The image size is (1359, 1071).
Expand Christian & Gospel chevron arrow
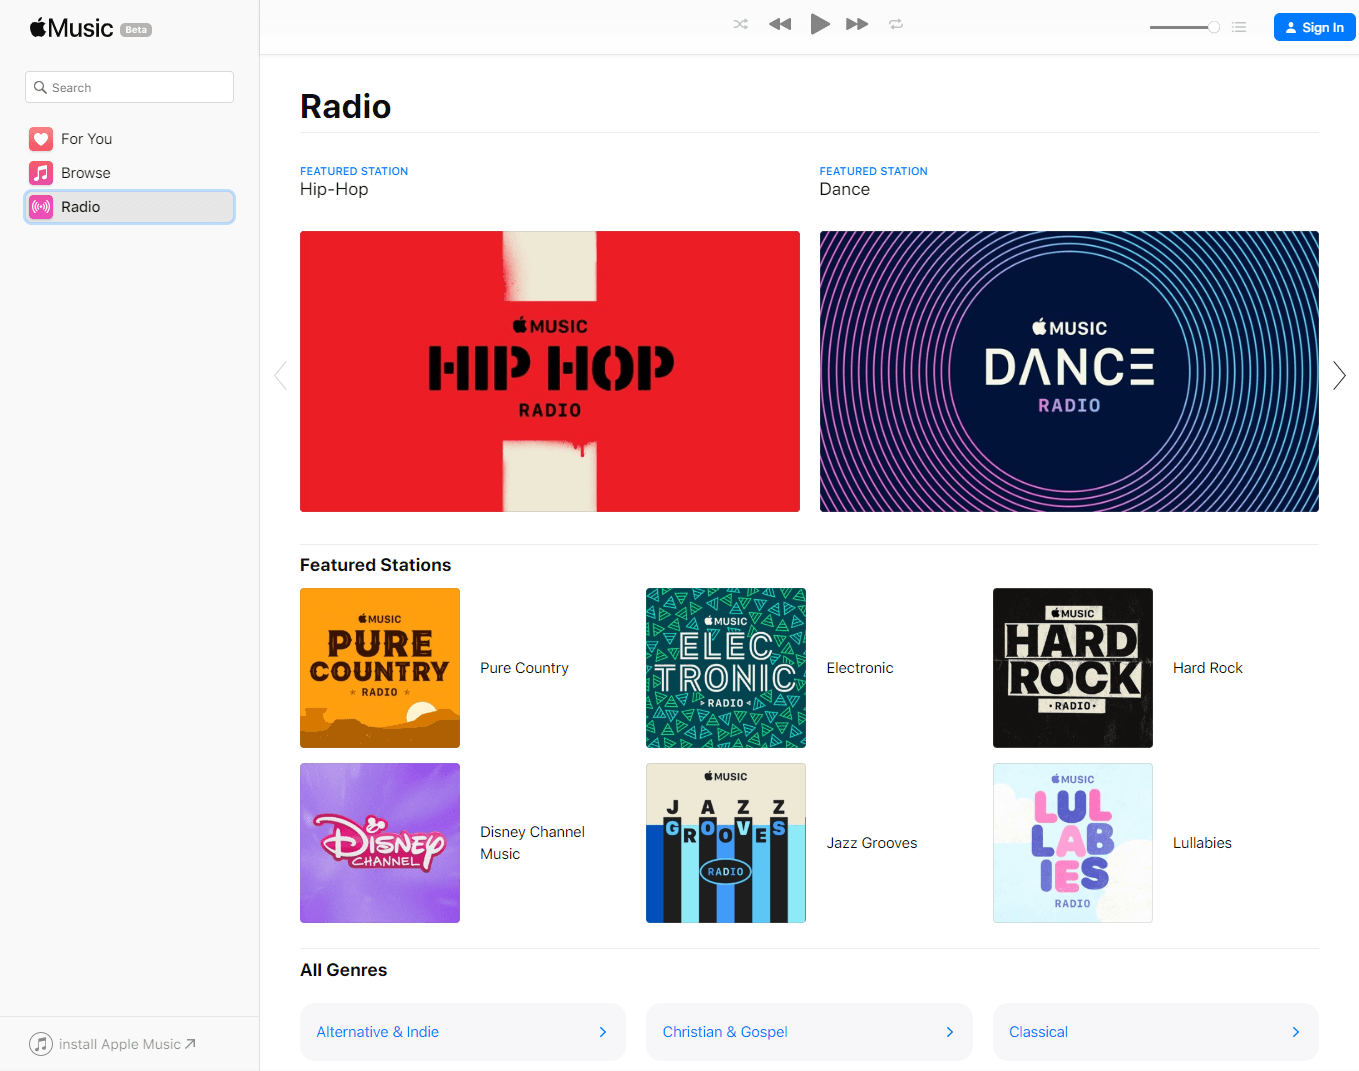(950, 1032)
